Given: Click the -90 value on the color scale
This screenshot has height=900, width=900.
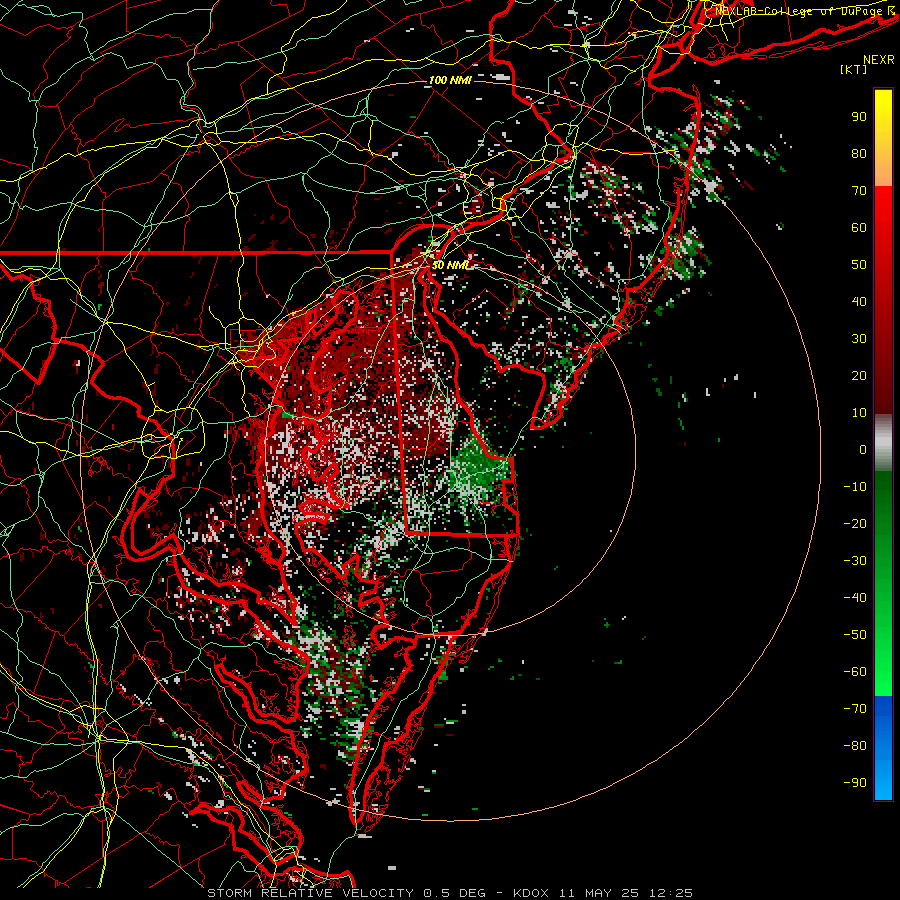Looking at the screenshot, I should [x=855, y=783].
